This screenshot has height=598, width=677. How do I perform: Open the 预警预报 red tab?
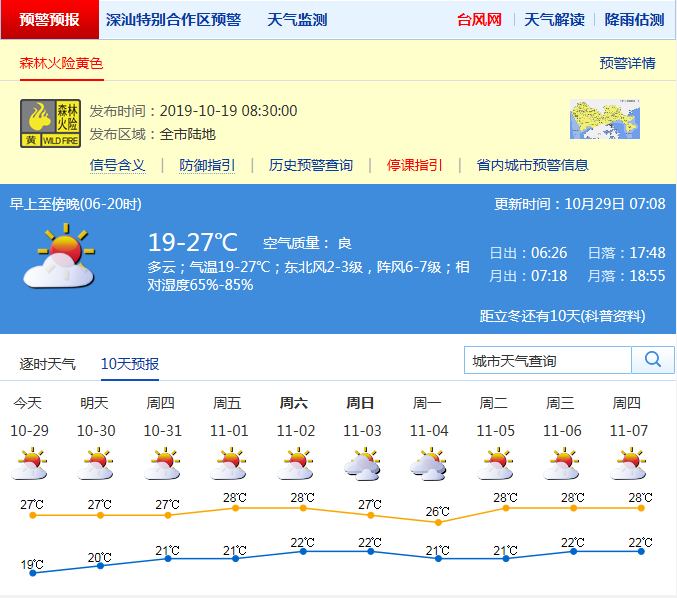50,19
